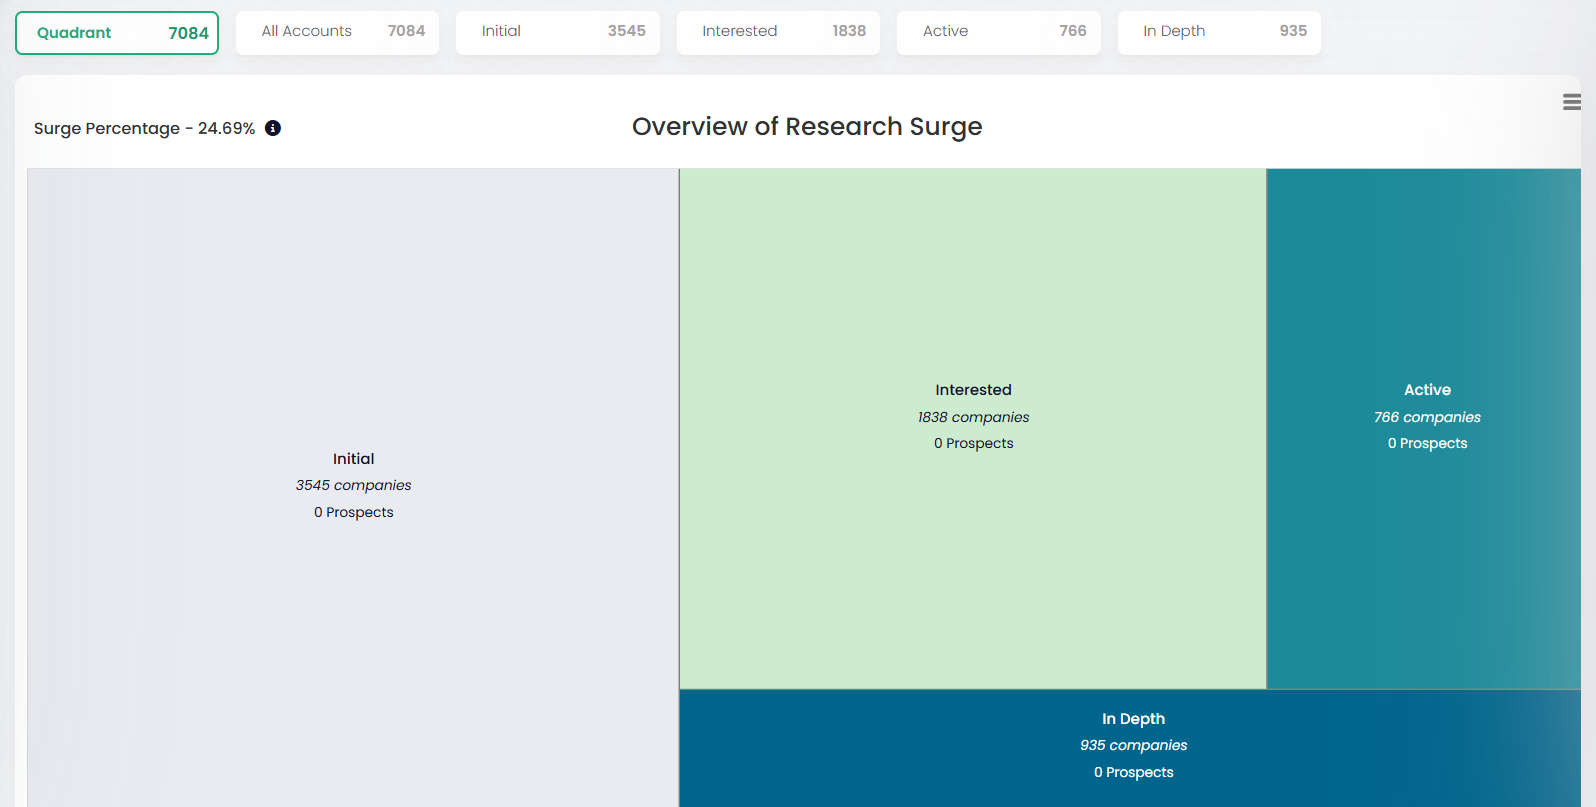The height and width of the screenshot is (807, 1596).
Task: Switch to the Active tab at top
Action: (x=998, y=32)
